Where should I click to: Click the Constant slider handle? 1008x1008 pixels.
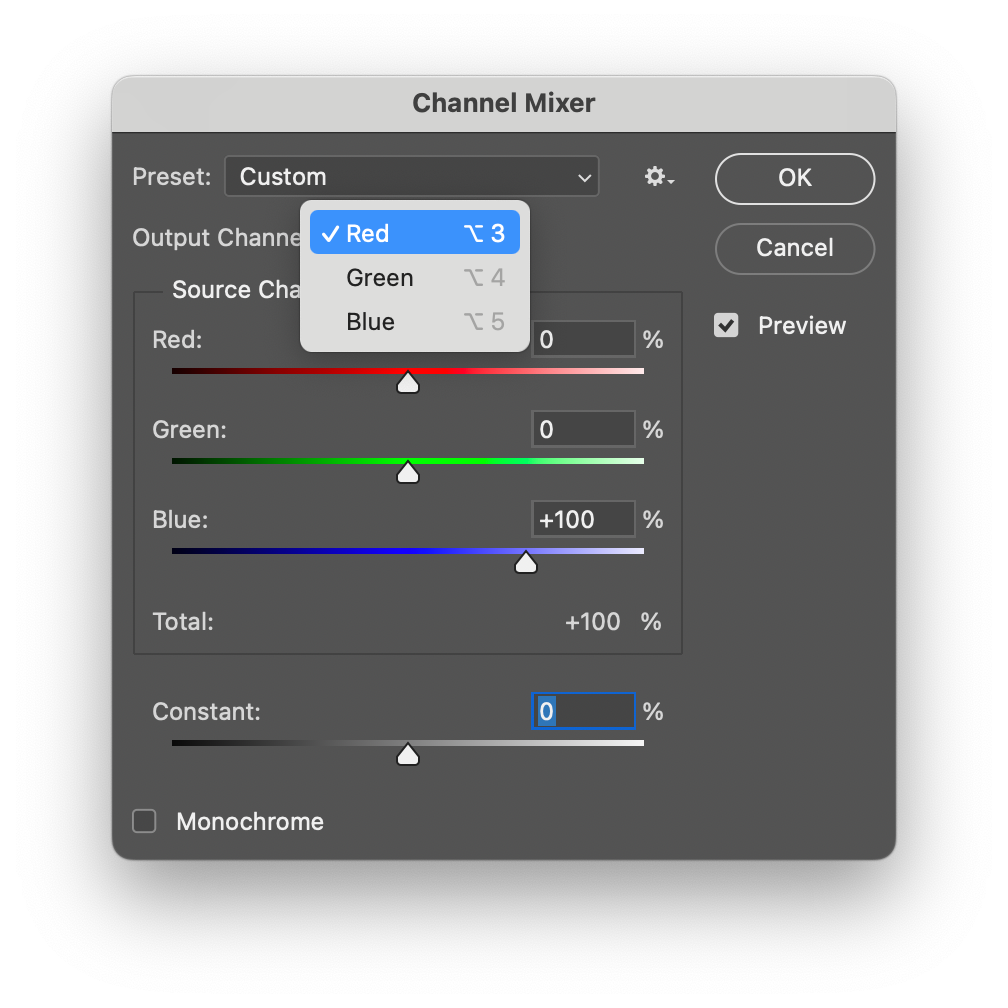(408, 754)
